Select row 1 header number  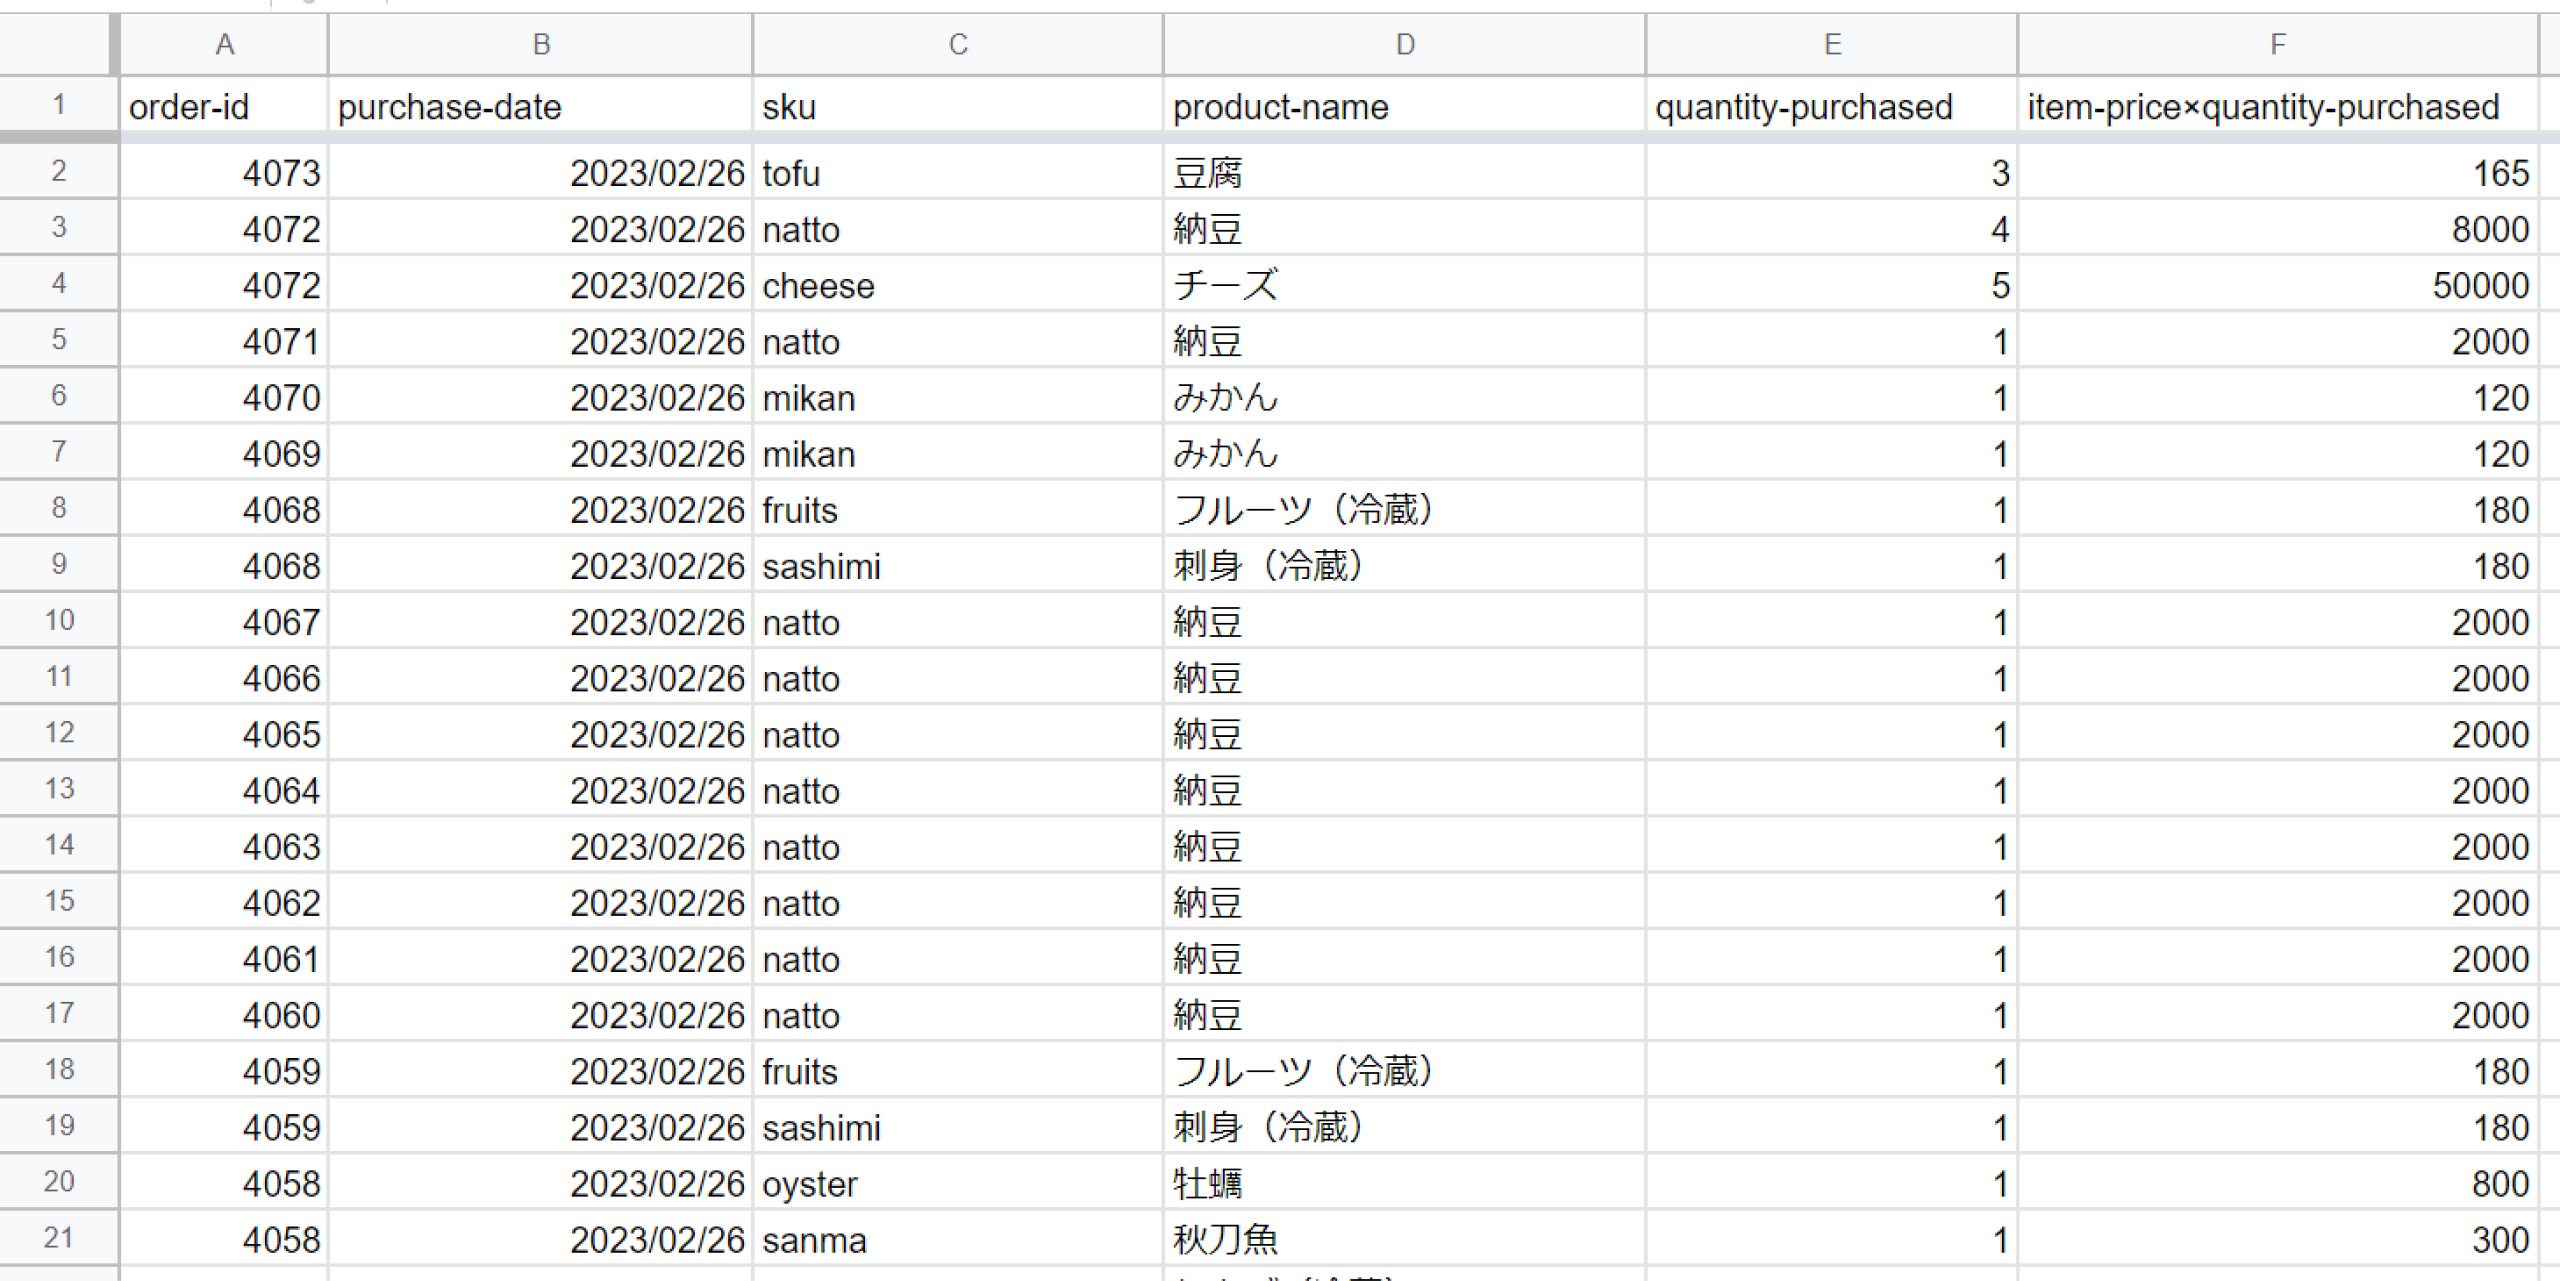(x=58, y=104)
